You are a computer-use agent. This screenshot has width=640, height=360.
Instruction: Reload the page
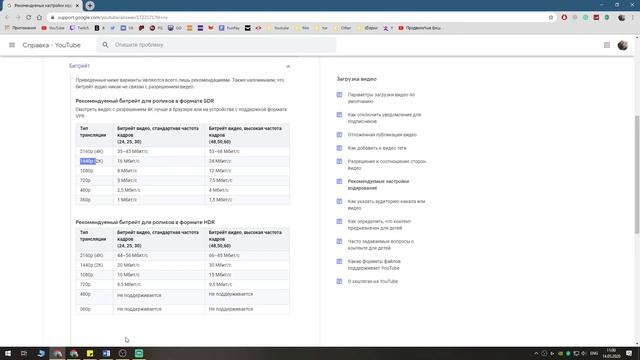[x=28, y=18]
